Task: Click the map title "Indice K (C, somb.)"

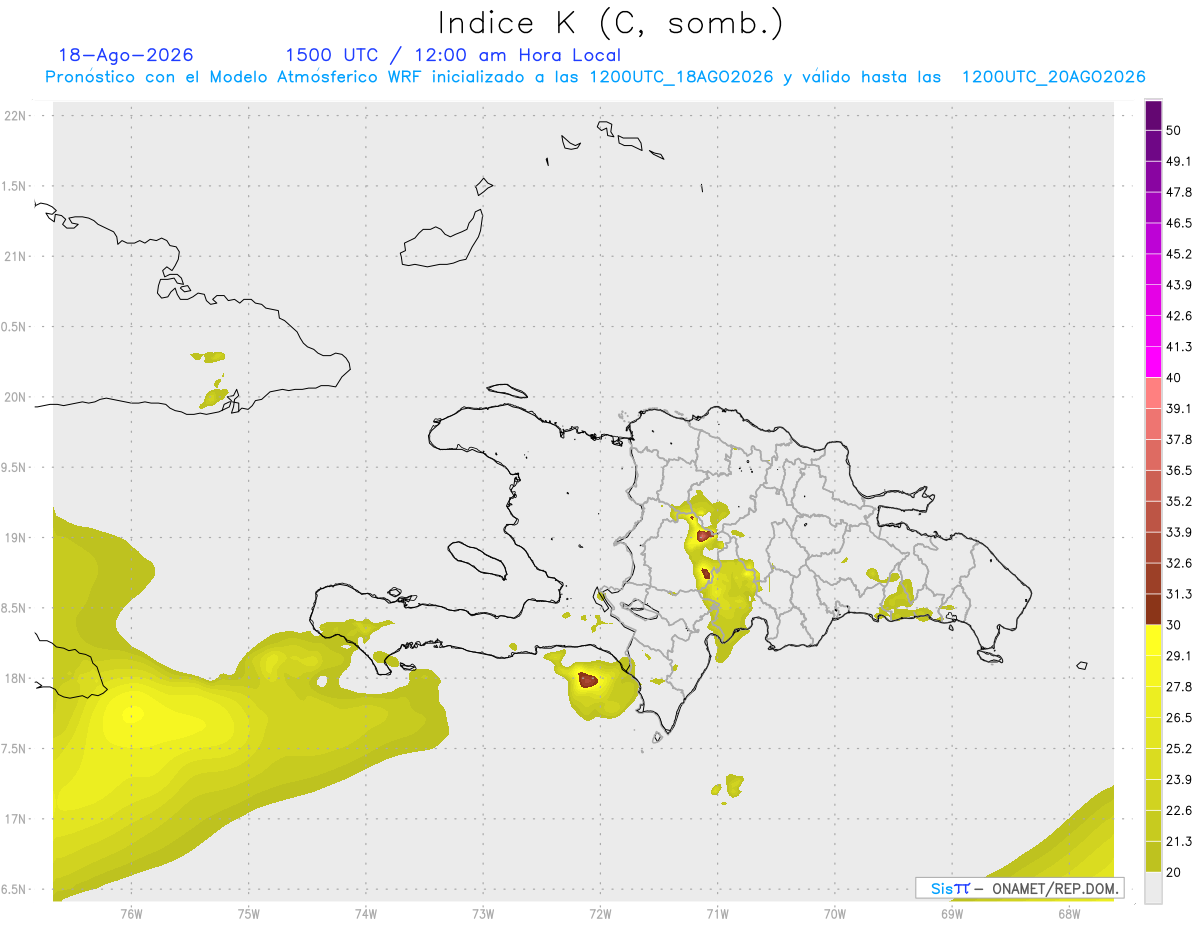Action: 611,23
